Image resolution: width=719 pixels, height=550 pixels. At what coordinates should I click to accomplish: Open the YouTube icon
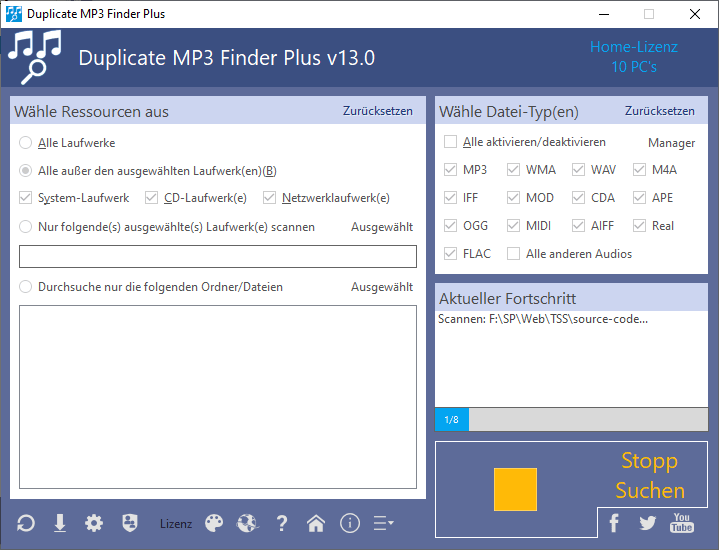(682, 522)
